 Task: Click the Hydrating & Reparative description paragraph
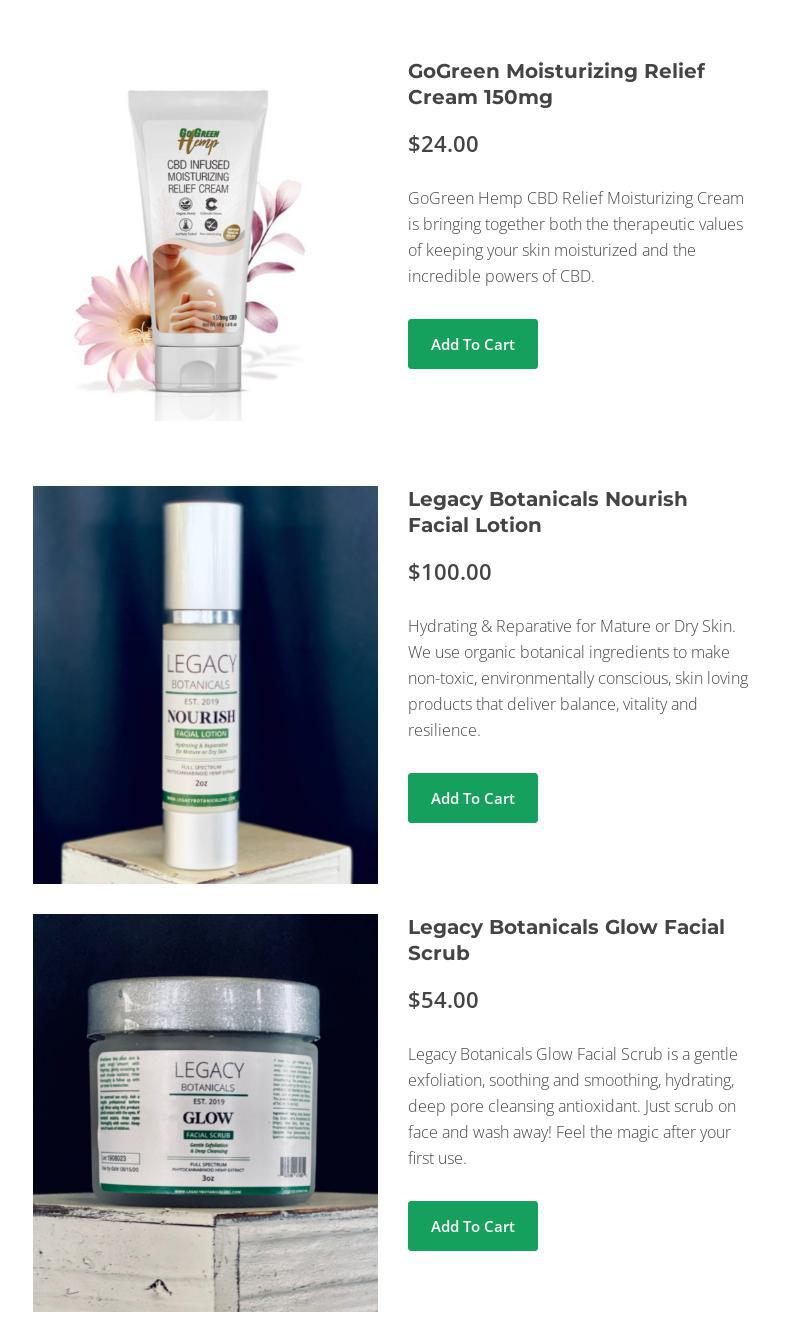[x=578, y=678]
